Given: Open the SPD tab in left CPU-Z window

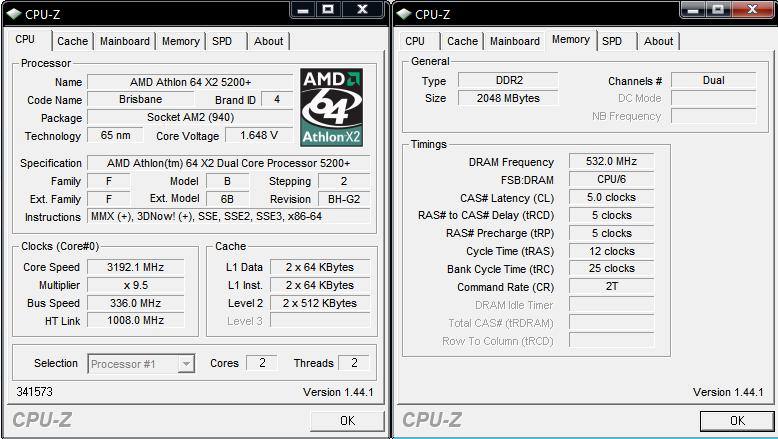Looking at the screenshot, I should pos(222,41).
